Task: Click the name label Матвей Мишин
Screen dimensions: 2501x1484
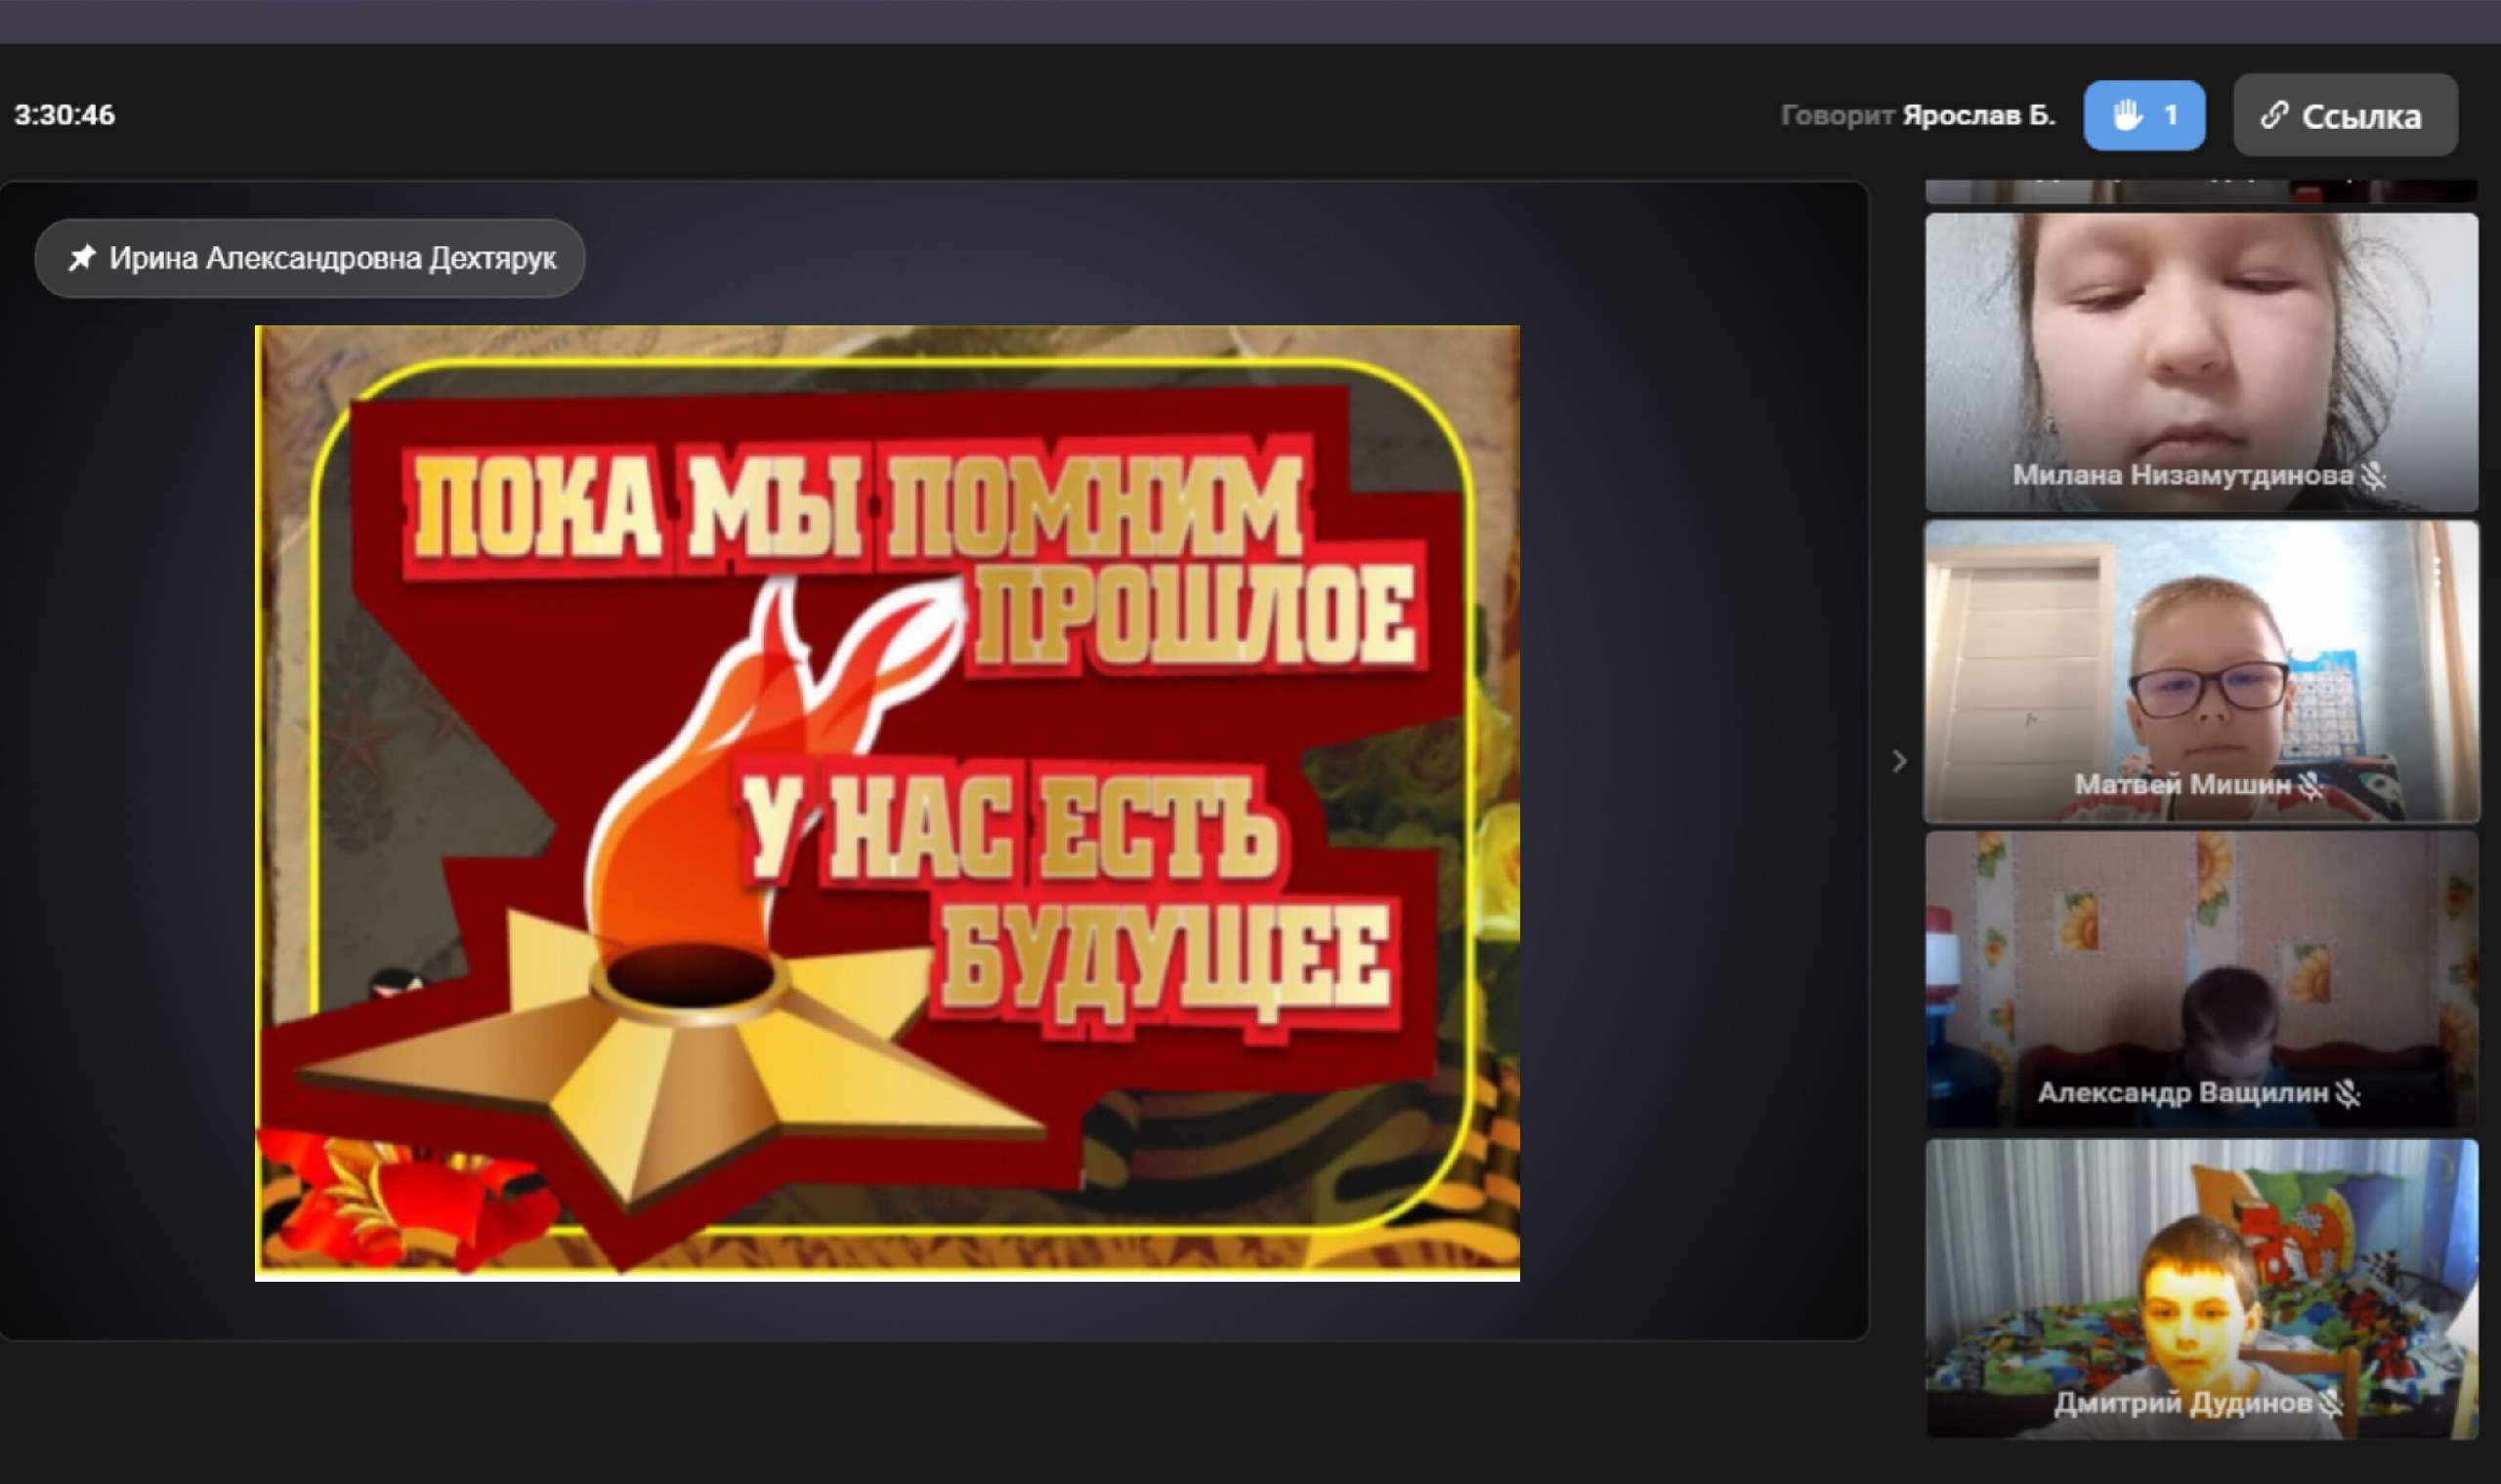Action: (x=2182, y=784)
